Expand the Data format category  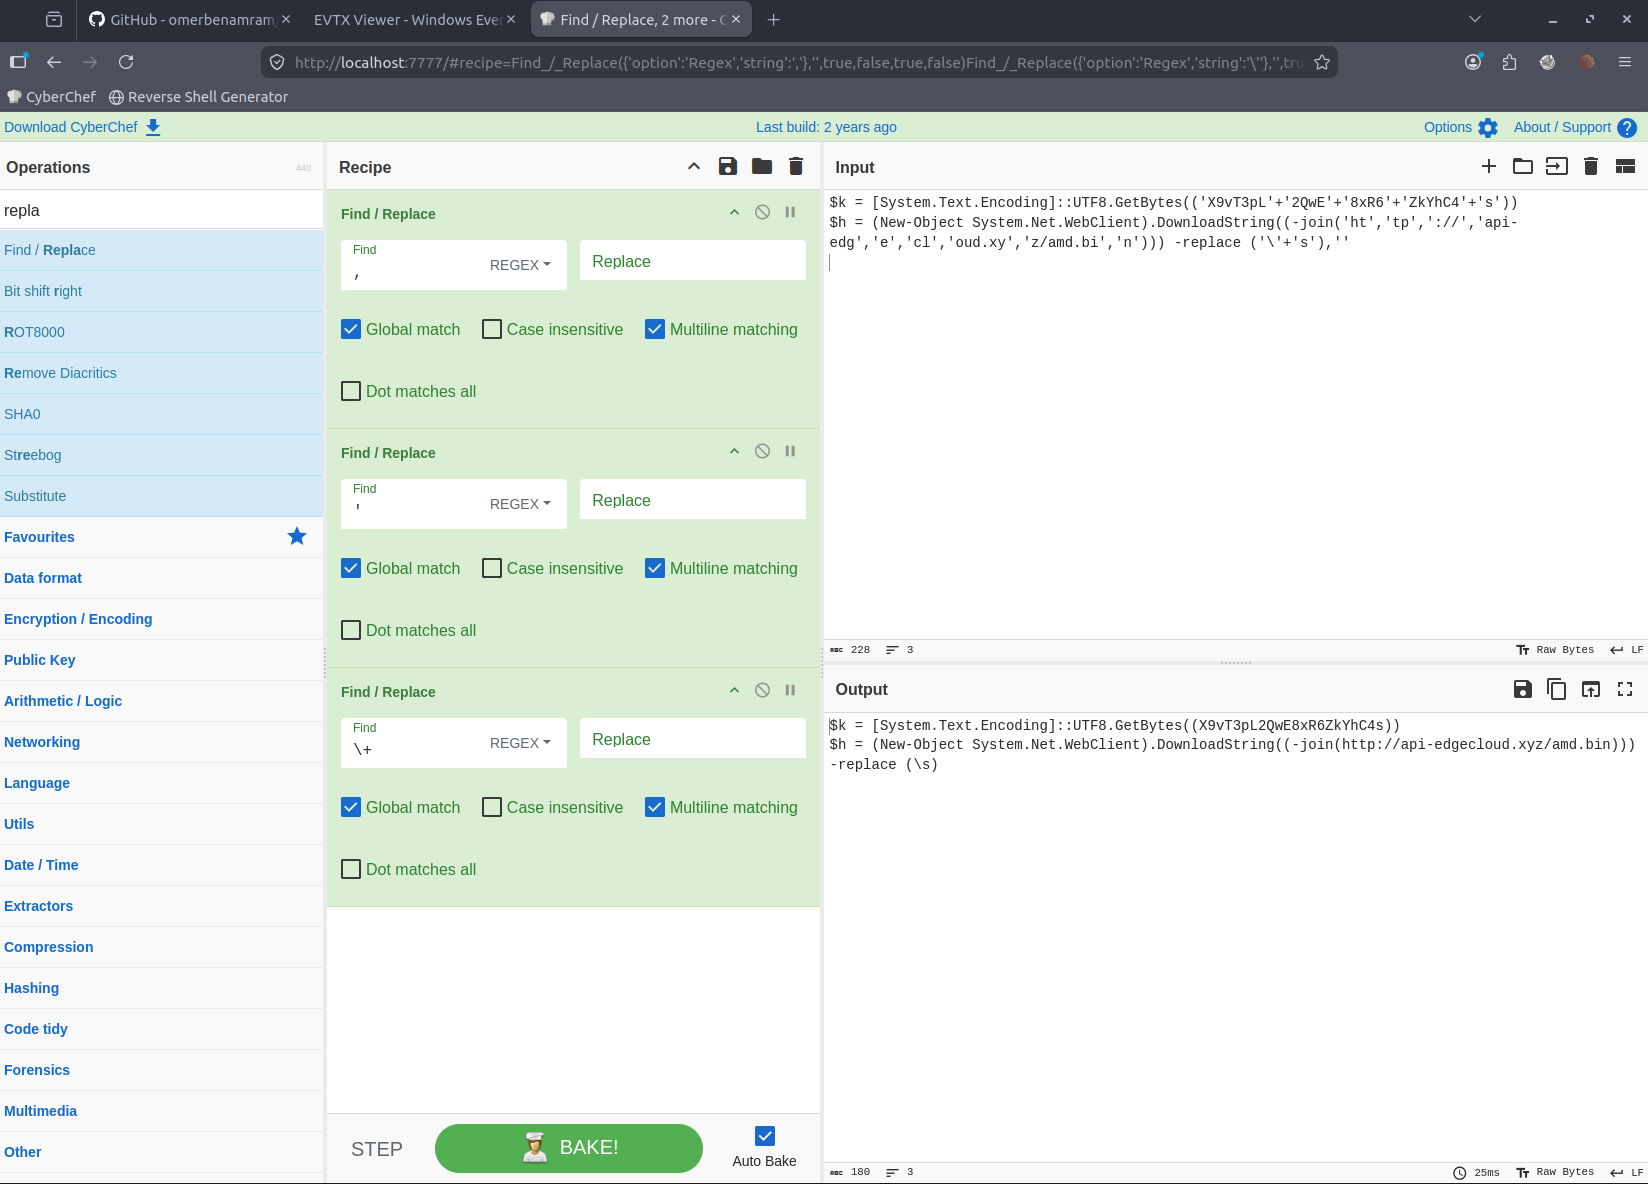click(x=161, y=578)
